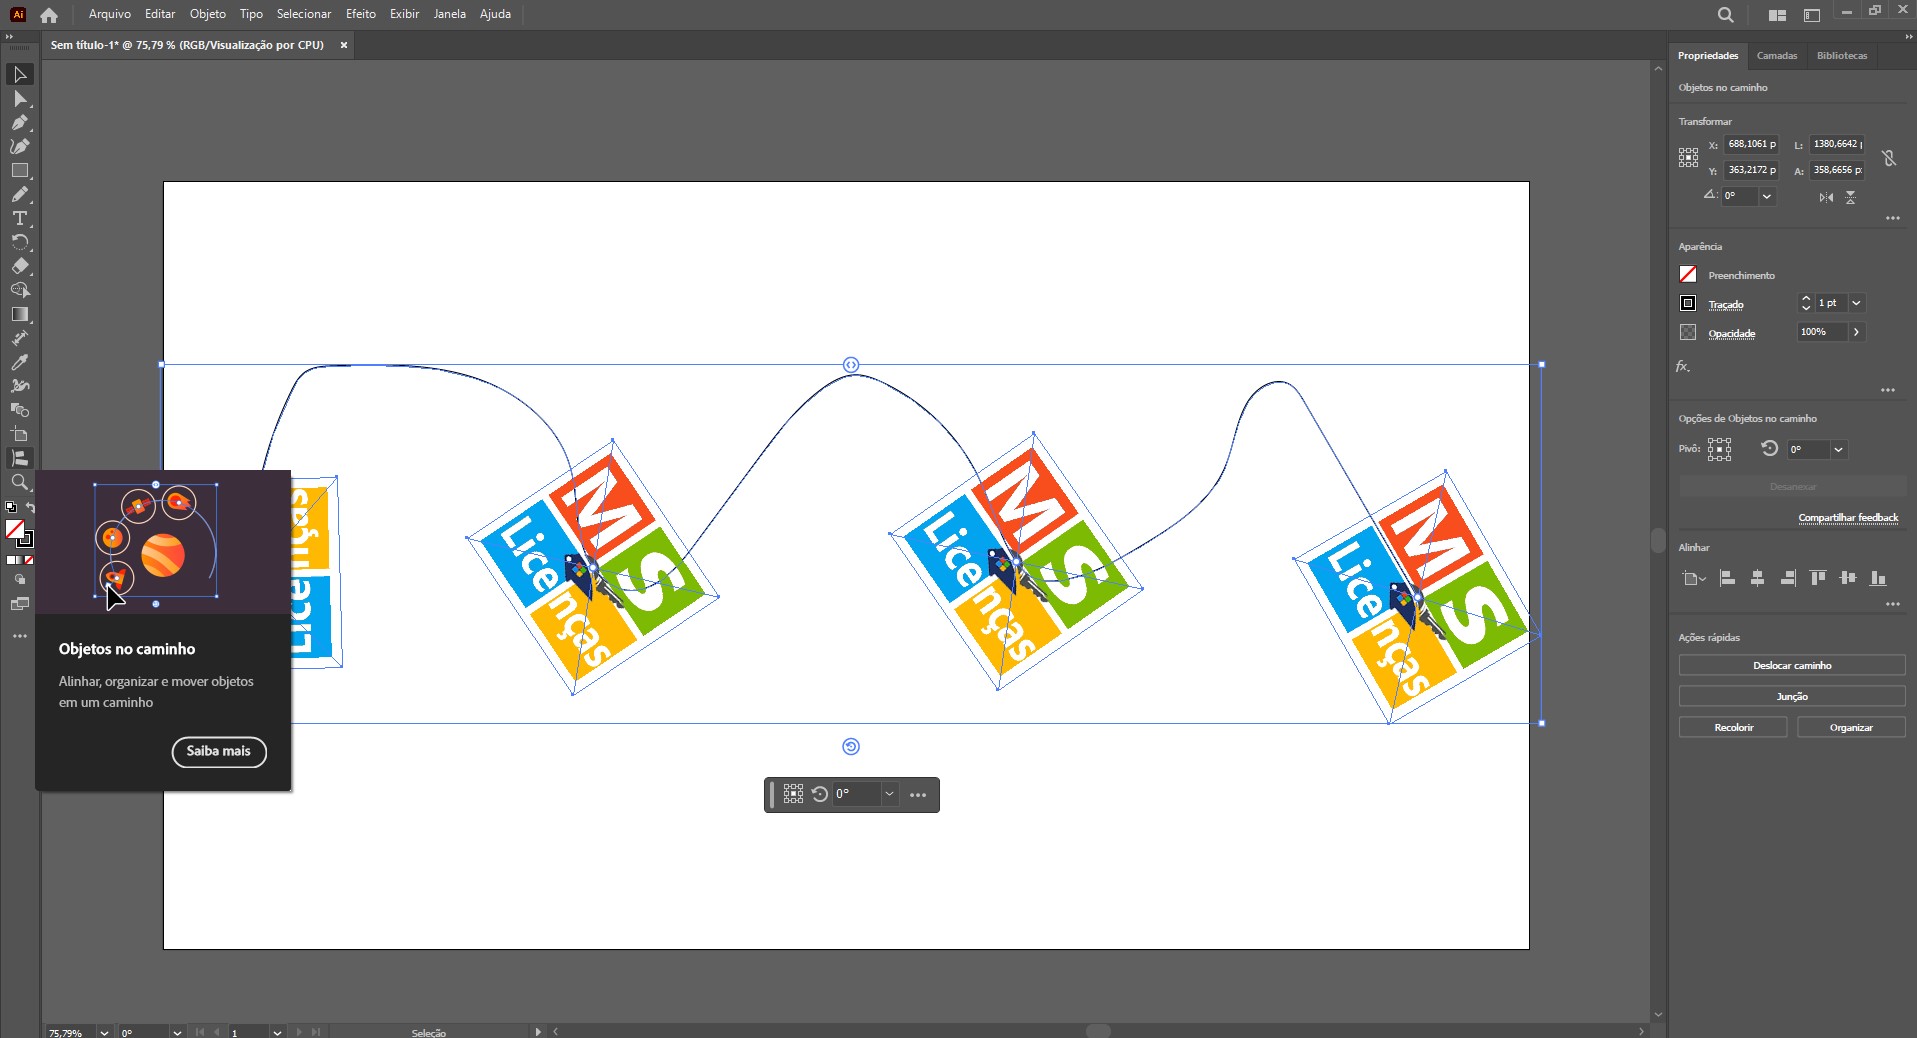
Task: Select the Artboard tool
Action: click(x=19, y=435)
